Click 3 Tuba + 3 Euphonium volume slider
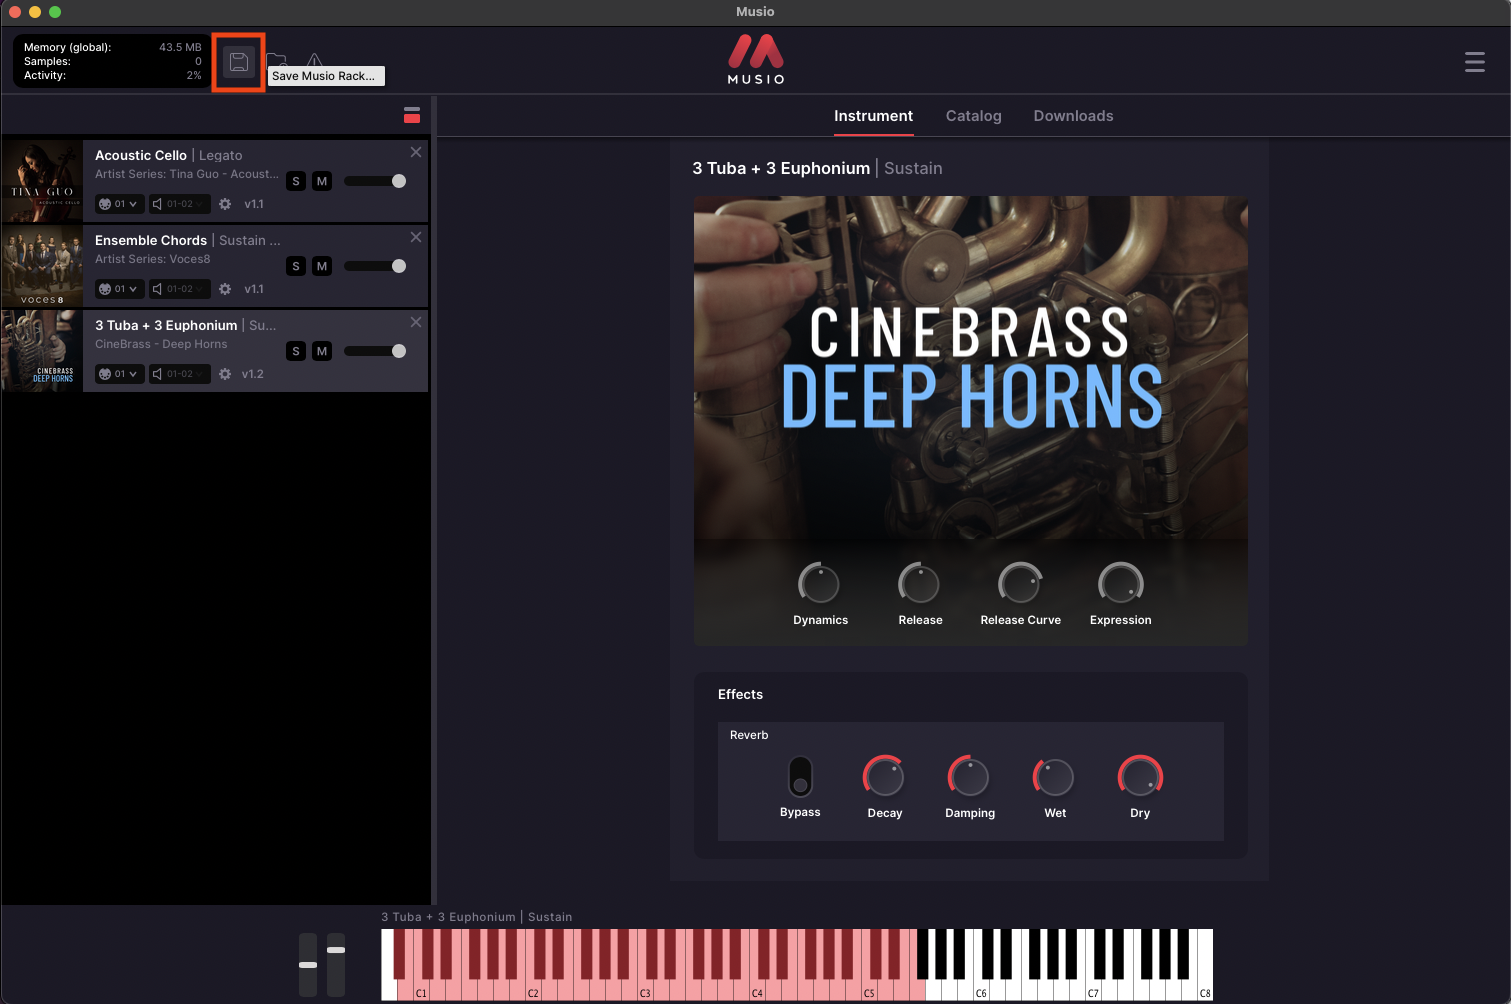The height and width of the screenshot is (1004, 1511). pyautogui.click(x=375, y=351)
